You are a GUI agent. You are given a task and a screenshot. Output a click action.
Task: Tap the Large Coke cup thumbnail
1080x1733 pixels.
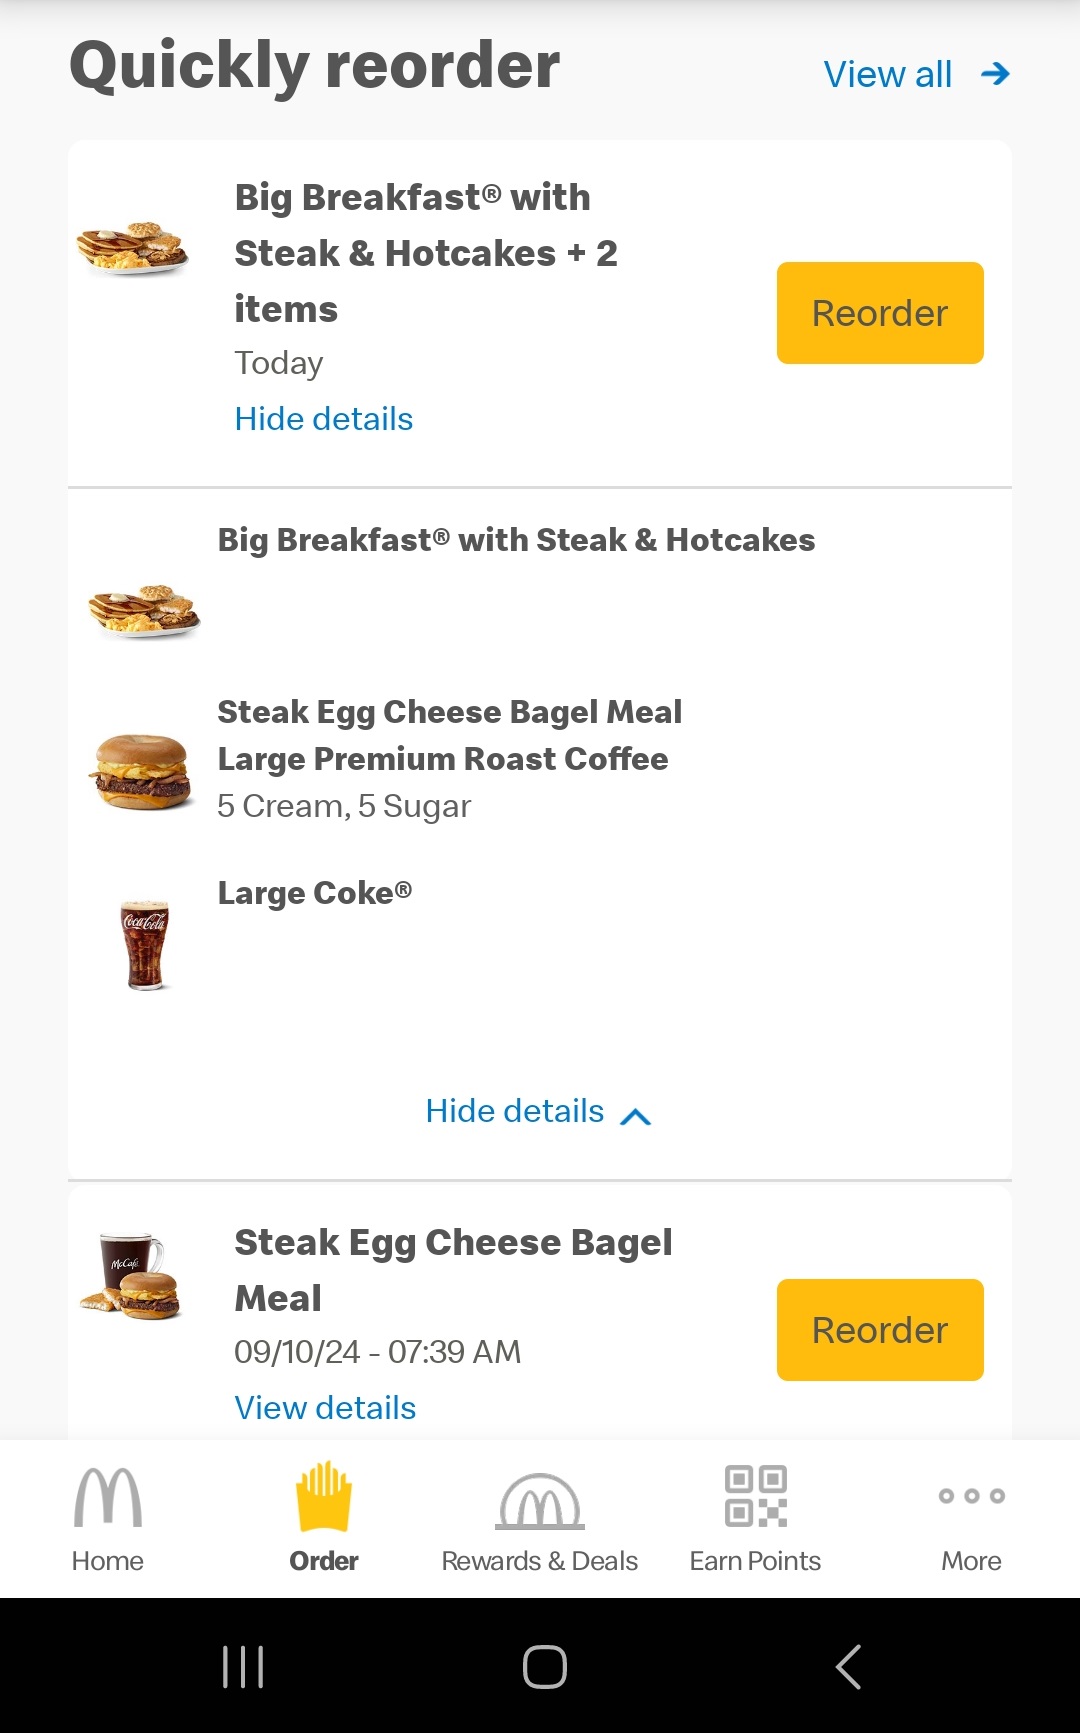[x=145, y=945]
